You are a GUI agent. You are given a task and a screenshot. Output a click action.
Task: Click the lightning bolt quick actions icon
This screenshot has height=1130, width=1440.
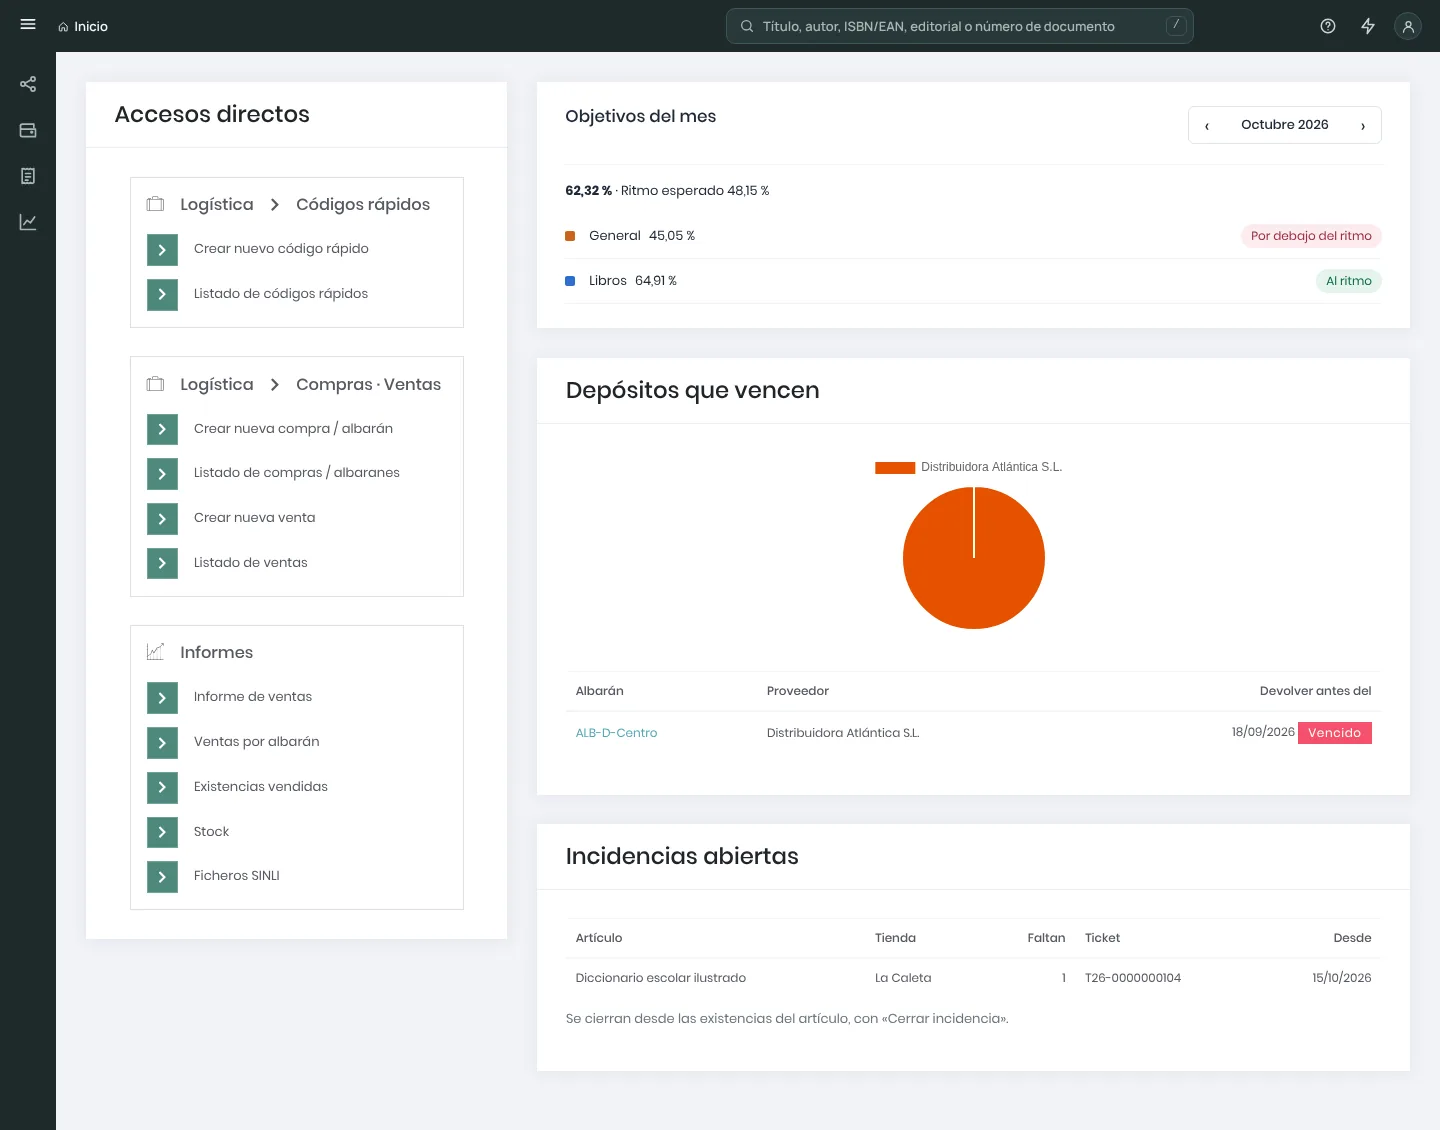(1368, 26)
